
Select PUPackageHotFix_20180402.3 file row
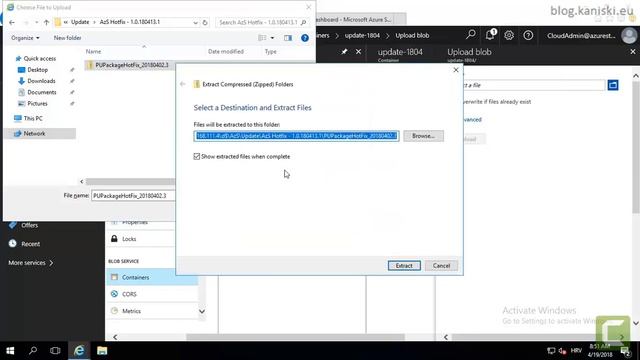tap(130, 65)
